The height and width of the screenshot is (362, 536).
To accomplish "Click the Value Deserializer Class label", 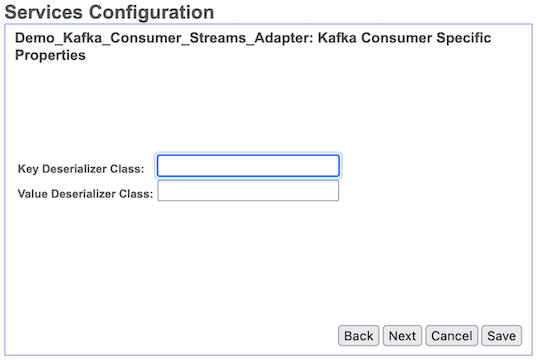I will [85, 194].
